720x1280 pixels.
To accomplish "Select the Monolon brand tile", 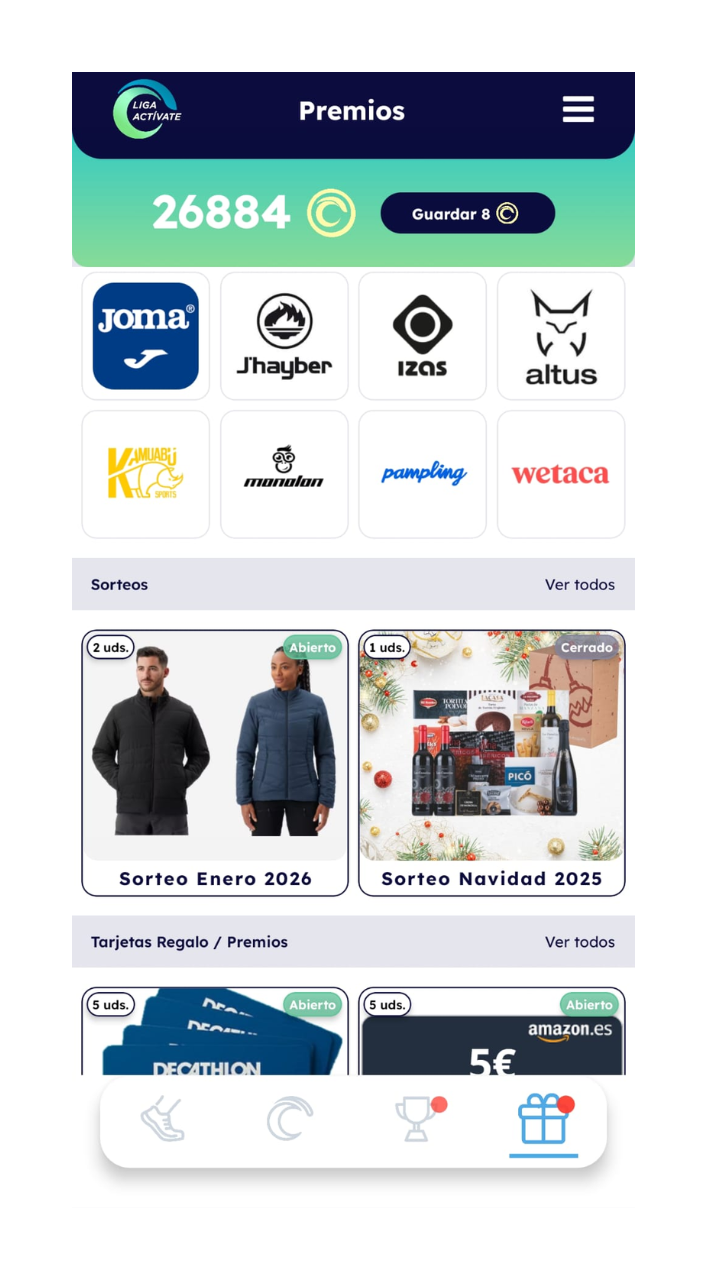I will [284, 474].
